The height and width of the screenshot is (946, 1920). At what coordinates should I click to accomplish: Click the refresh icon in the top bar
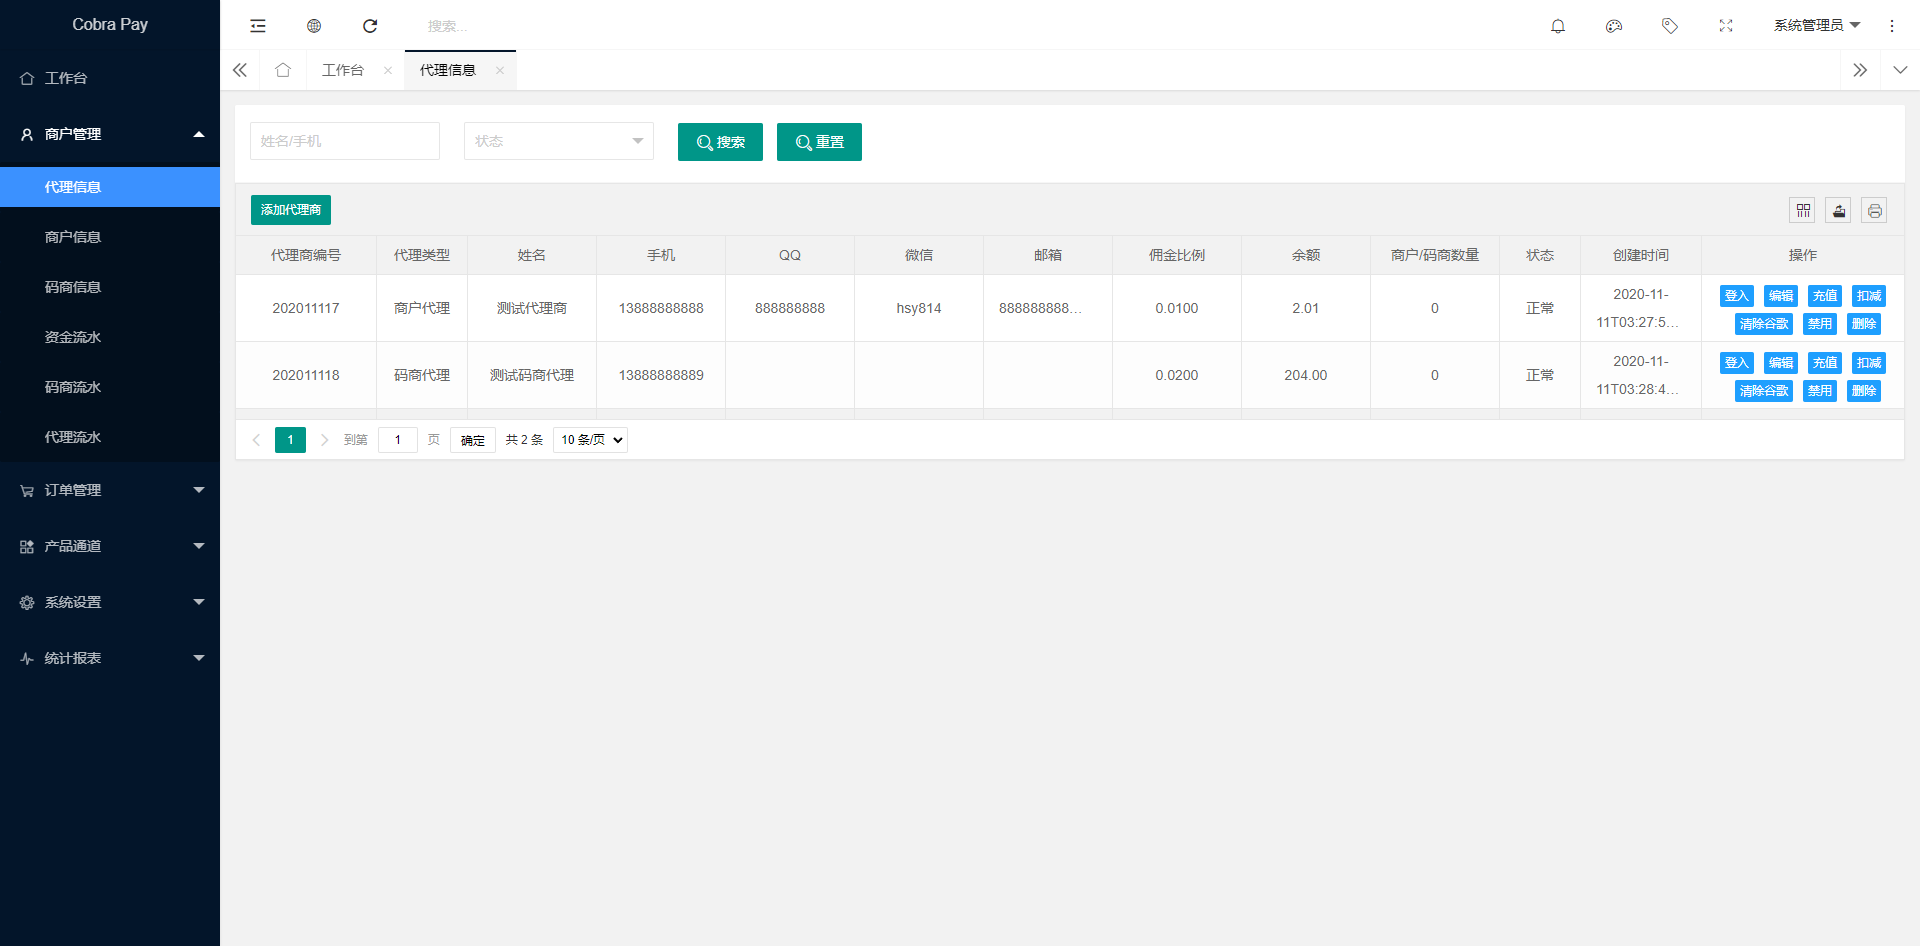coord(370,26)
